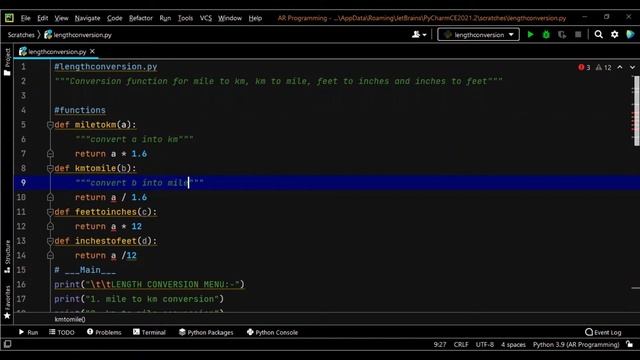Open the Window menu
Image resolution: width=640 pixels, height=360 pixels.
229,18
